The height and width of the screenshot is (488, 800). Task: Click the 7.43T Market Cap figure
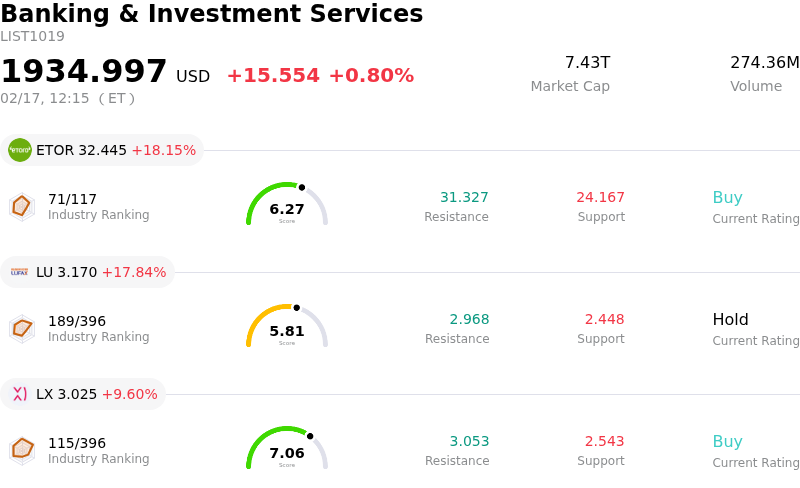point(587,63)
